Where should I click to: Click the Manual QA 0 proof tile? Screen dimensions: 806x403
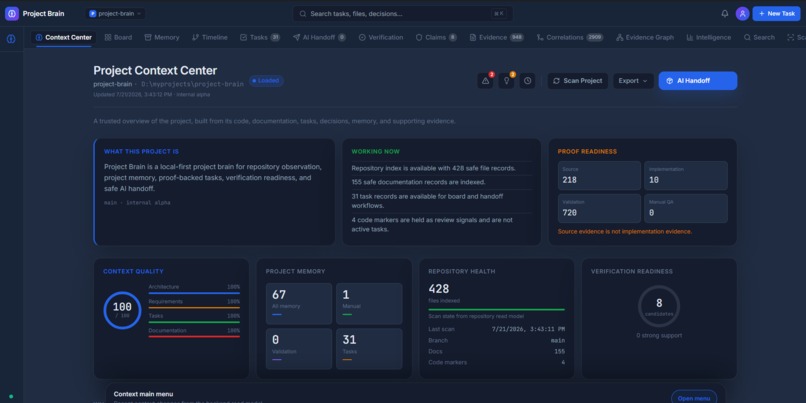pyautogui.click(x=686, y=208)
